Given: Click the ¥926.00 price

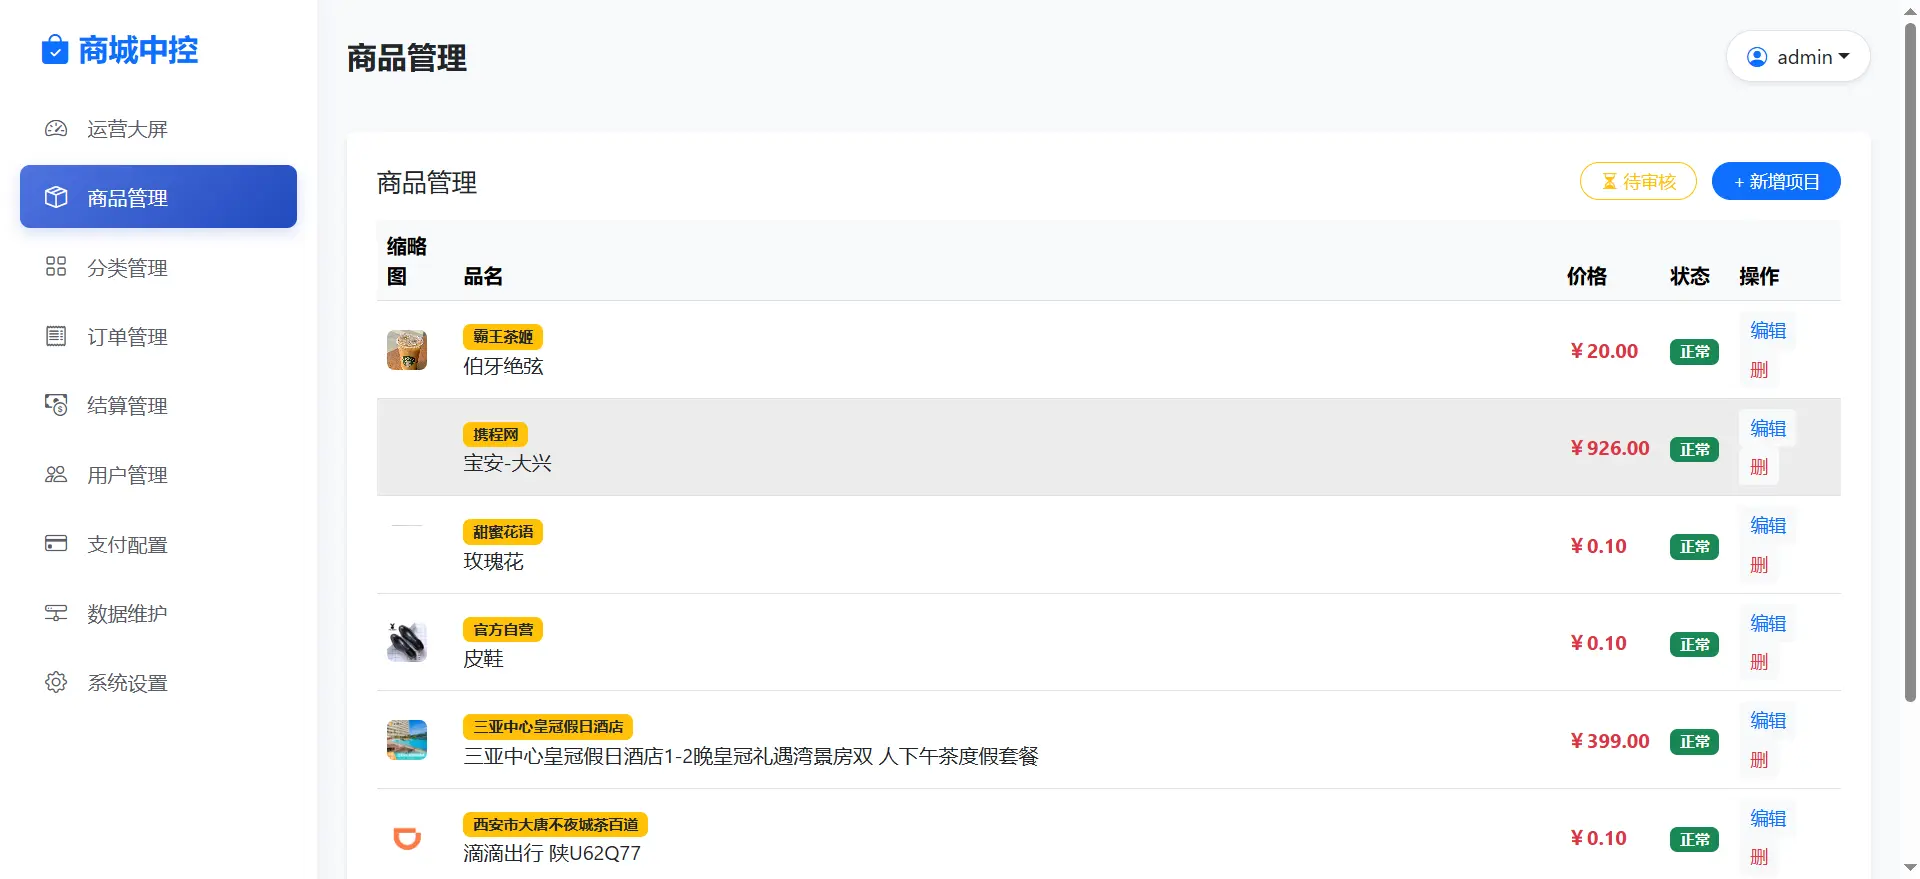Looking at the screenshot, I should pyautogui.click(x=1610, y=448).
